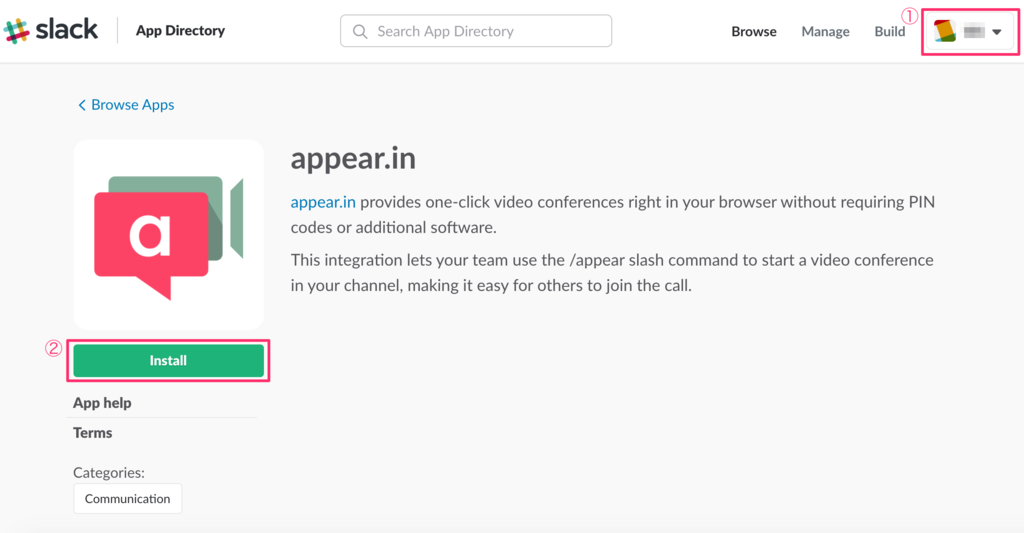Expand the team switcher dropdown arrow
Viewport: 1024px width, 533px height.
(997, 32)
